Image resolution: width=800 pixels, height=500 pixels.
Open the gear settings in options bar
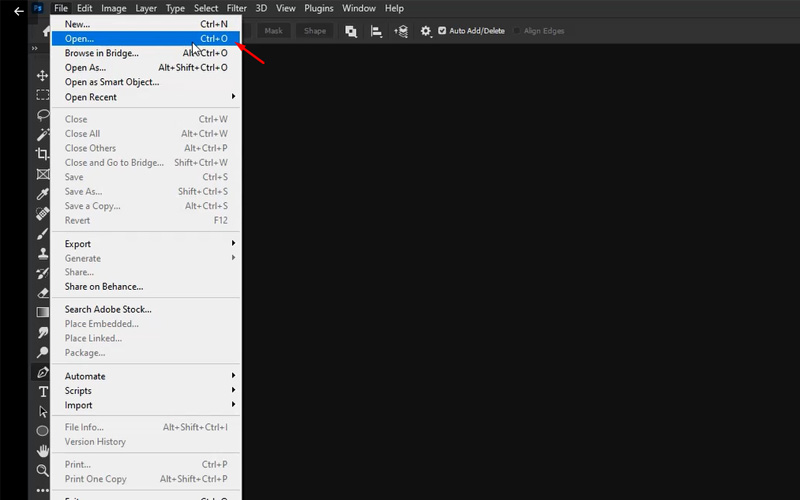pyautogui.click(x=426, y=31)
